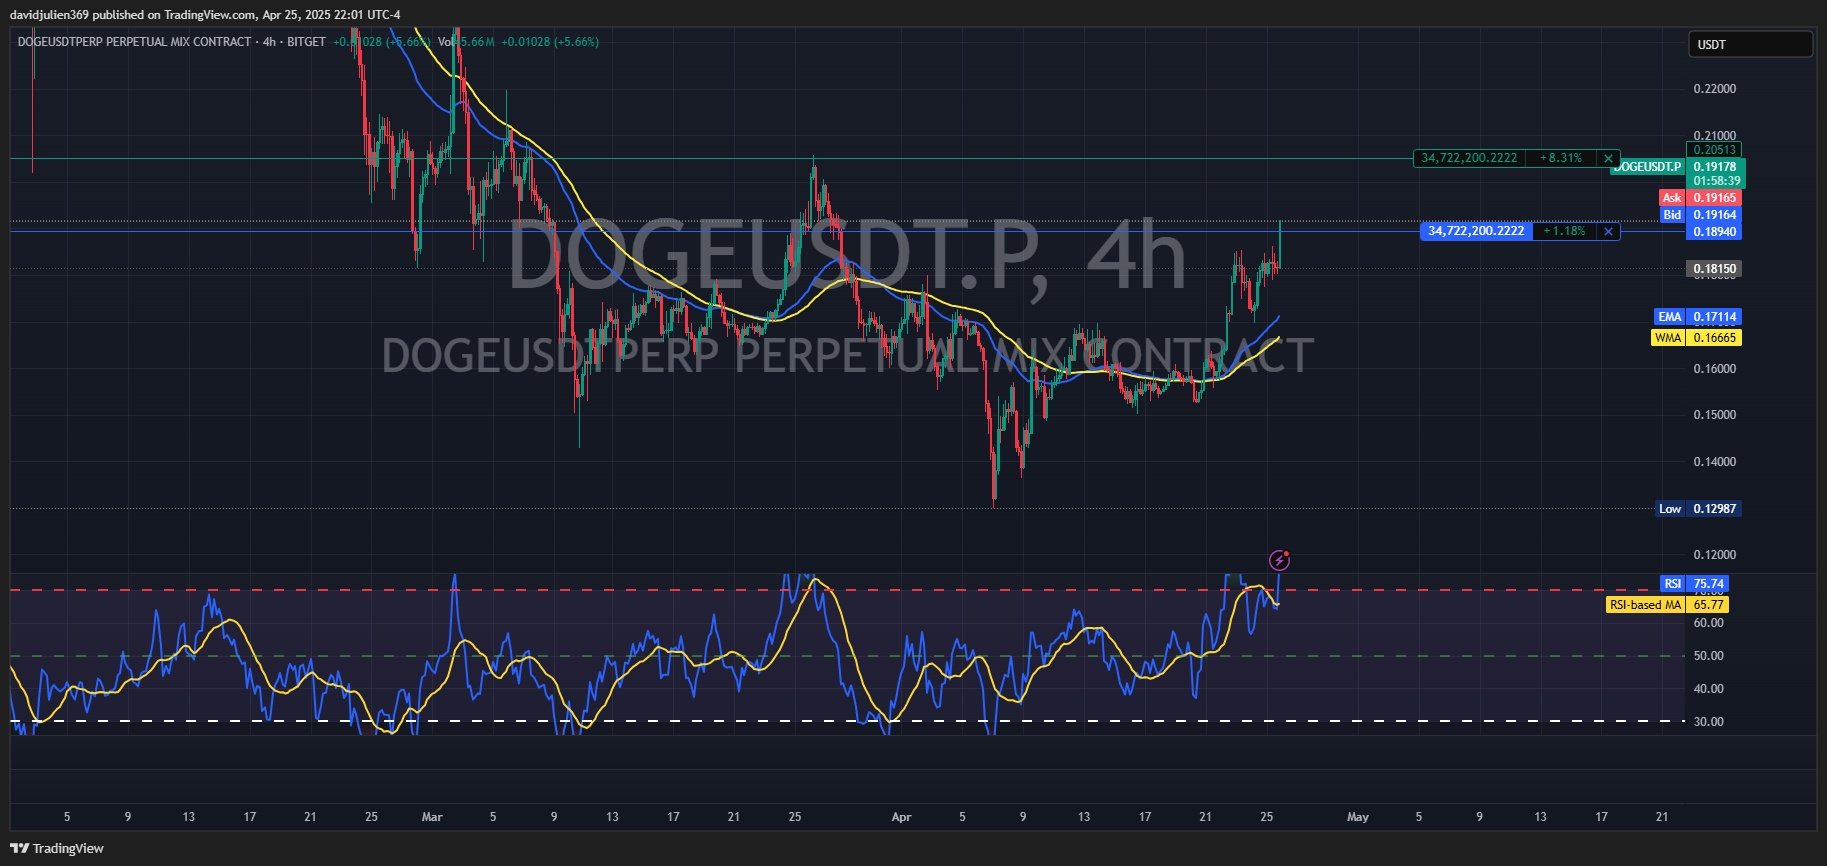The height and width of the screenshot is (866, 1827).
Task: Click the Apr label on time axis
Action: click(x=901, y=817)
